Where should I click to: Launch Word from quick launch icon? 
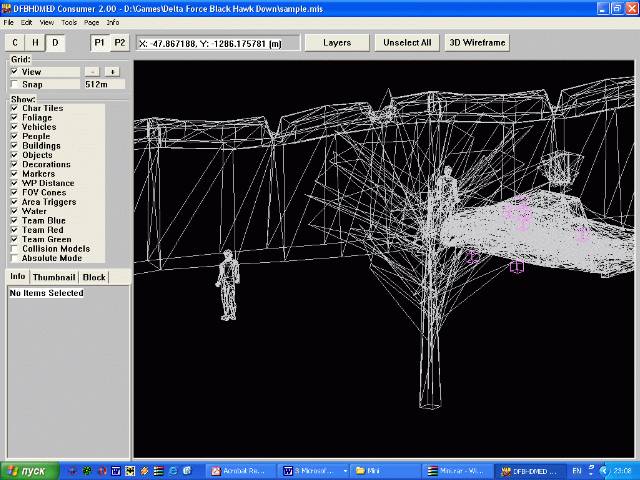116,471
